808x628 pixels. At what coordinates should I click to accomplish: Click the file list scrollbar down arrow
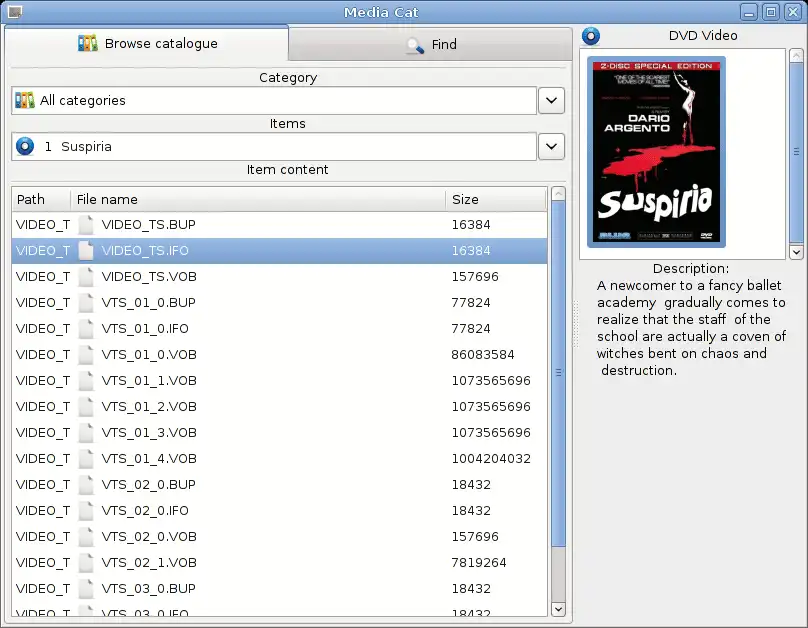[558, 609]
